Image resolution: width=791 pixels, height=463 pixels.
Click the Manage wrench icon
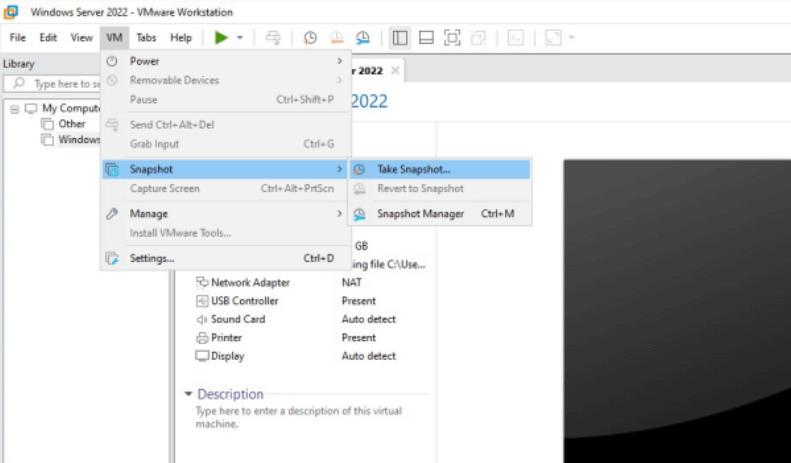pyautogui.click(x=112, y=214)
